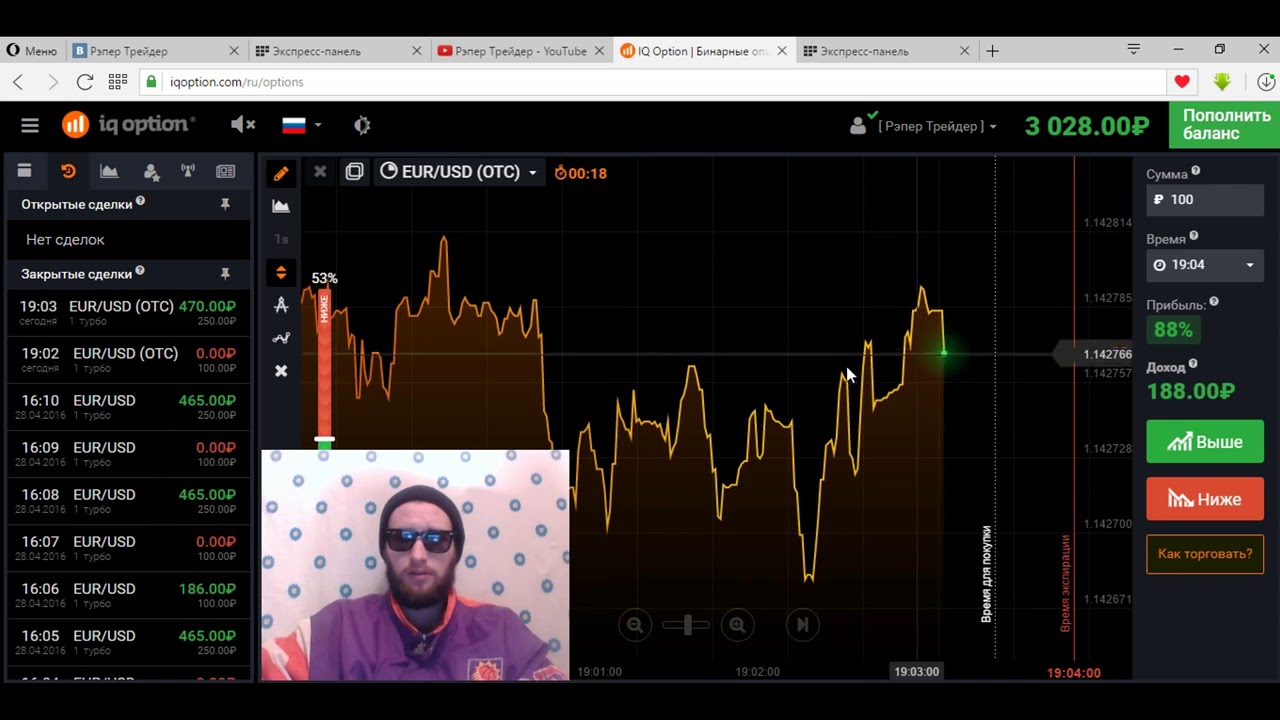Pin the Закрытые сделки section

(x=225, y=273)
